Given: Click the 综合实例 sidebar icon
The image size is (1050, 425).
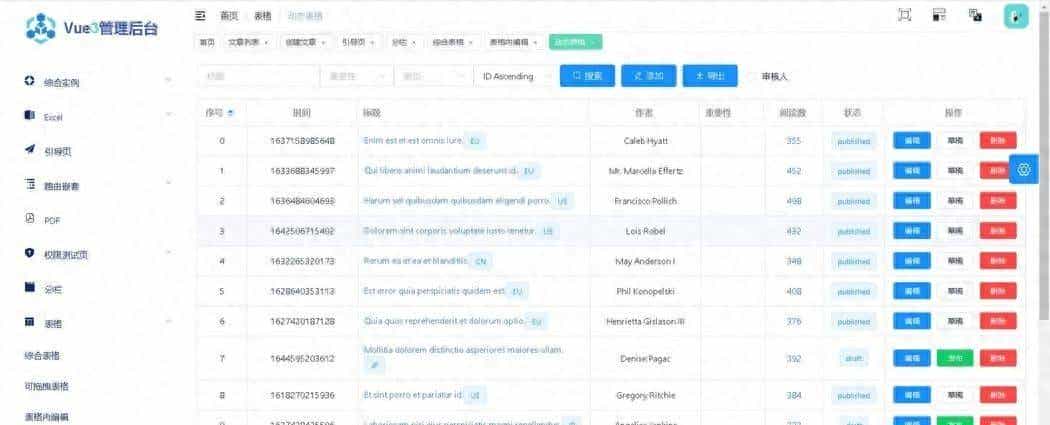Looking at the screenshot, I should (29, 81).
